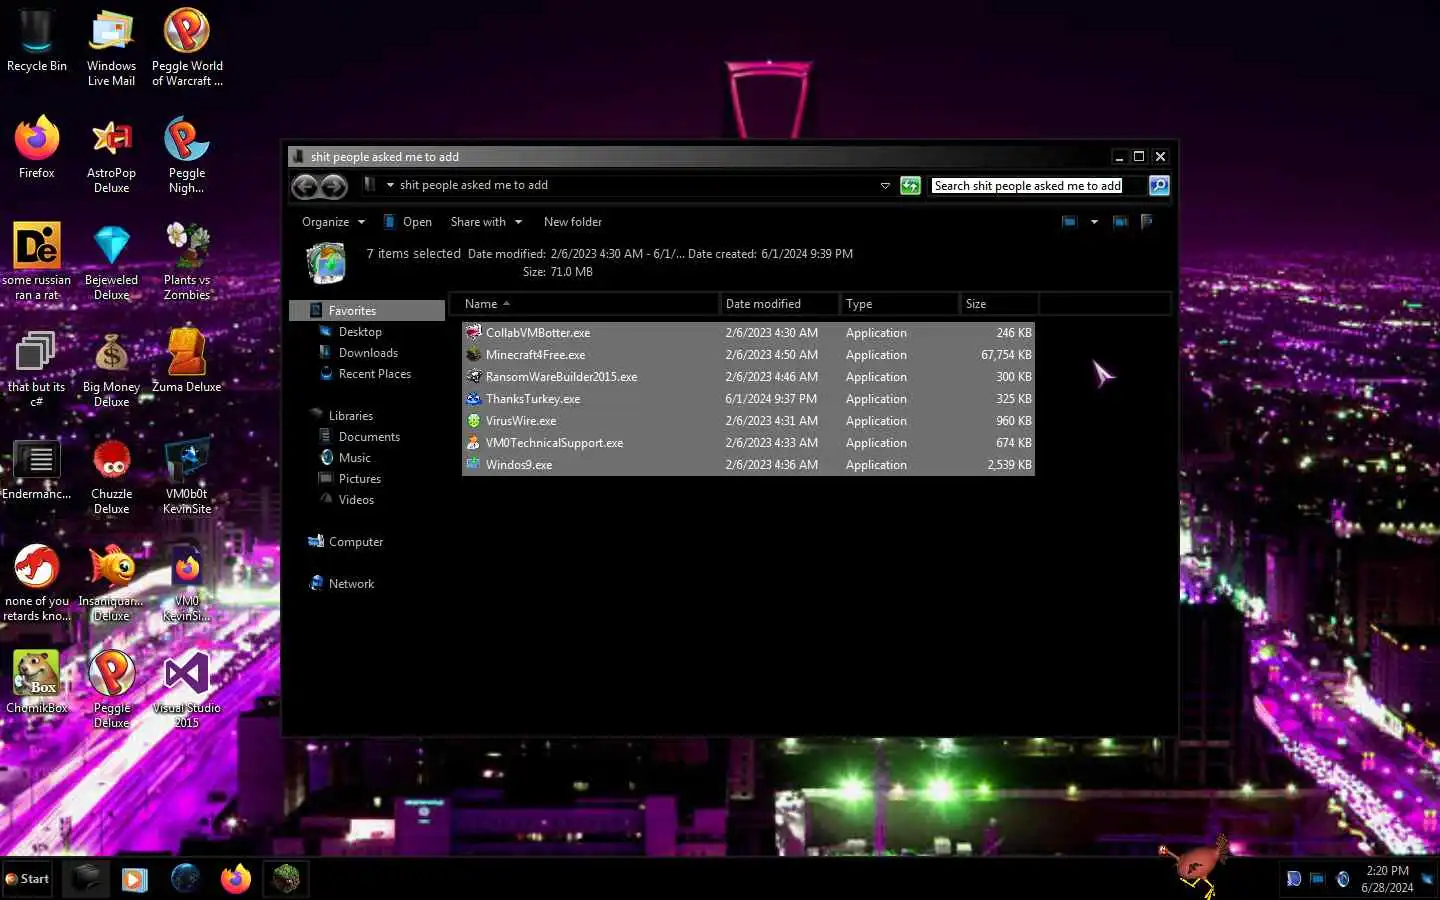Viewport: 1440px width, 900px height.
Task: Select the Plants vs Zombies desktop icon
Action: [x=187, y=262]
